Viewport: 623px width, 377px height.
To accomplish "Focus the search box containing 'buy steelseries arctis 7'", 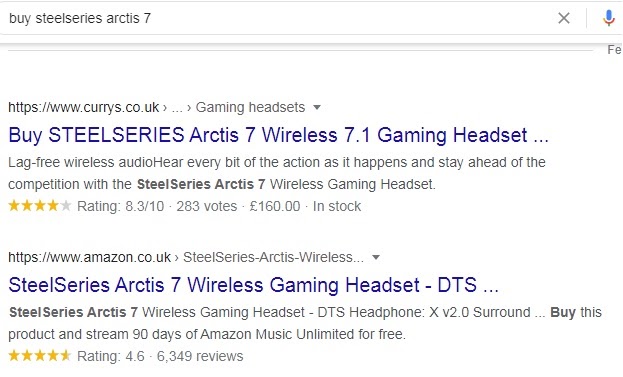I will 278,18.
